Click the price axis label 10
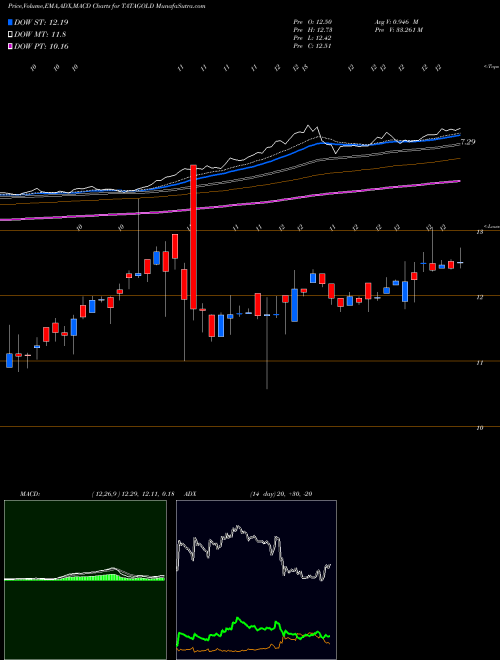 coord(479,428)
